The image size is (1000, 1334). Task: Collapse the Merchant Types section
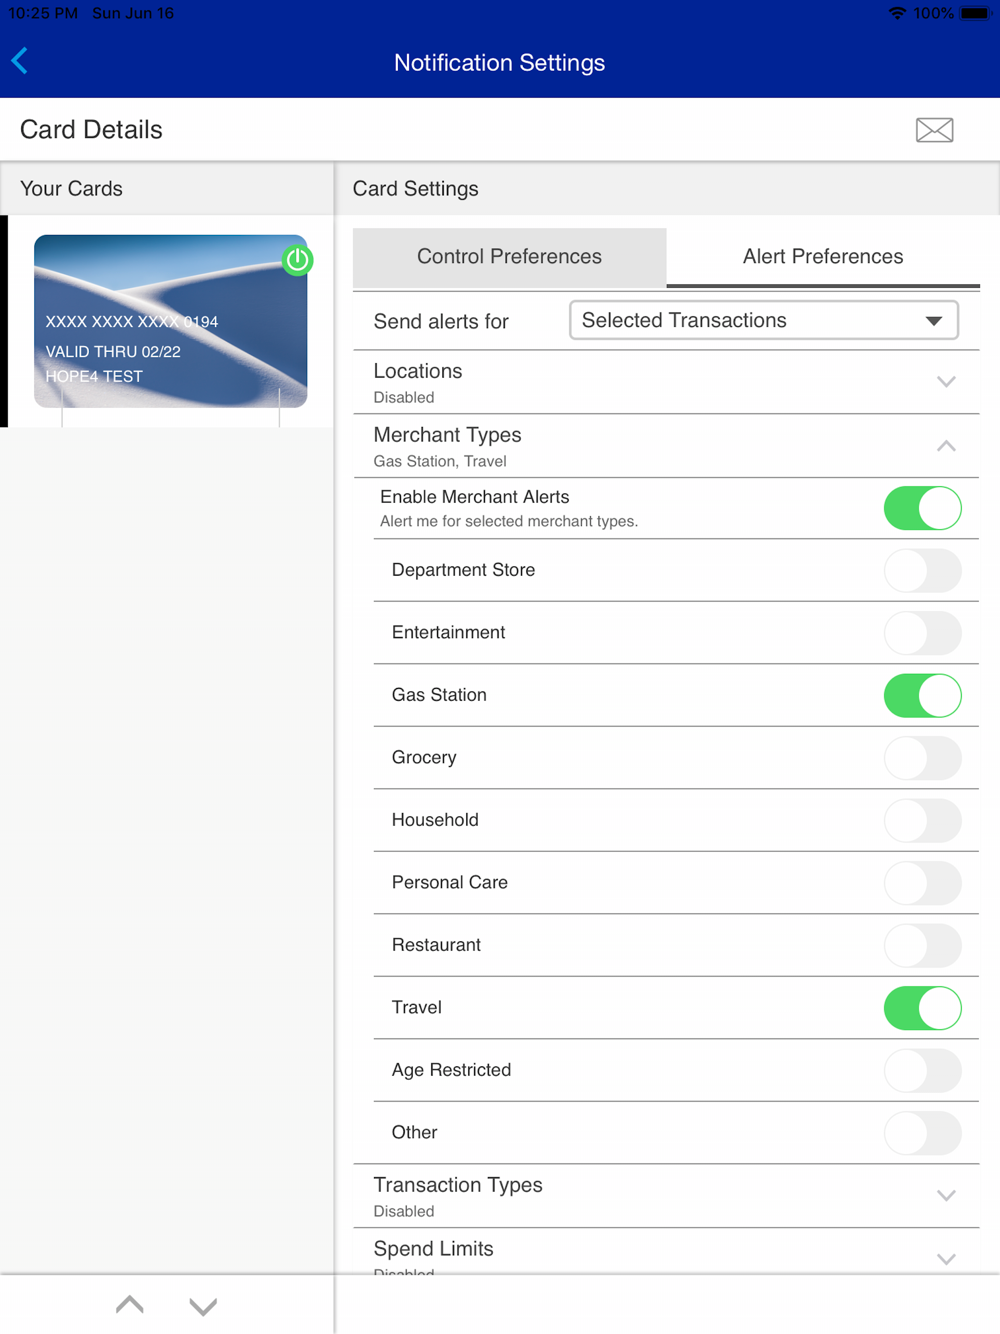[666, 446]
